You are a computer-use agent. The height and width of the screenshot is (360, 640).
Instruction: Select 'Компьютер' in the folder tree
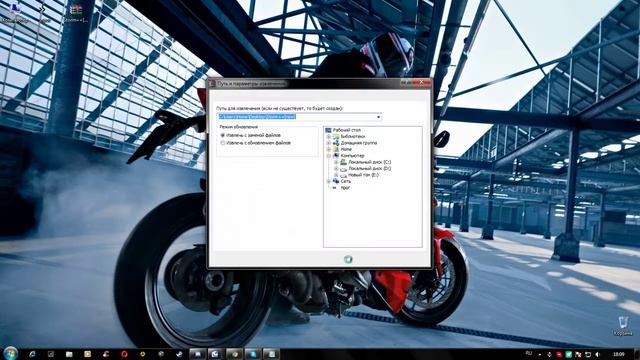point(352,156)
